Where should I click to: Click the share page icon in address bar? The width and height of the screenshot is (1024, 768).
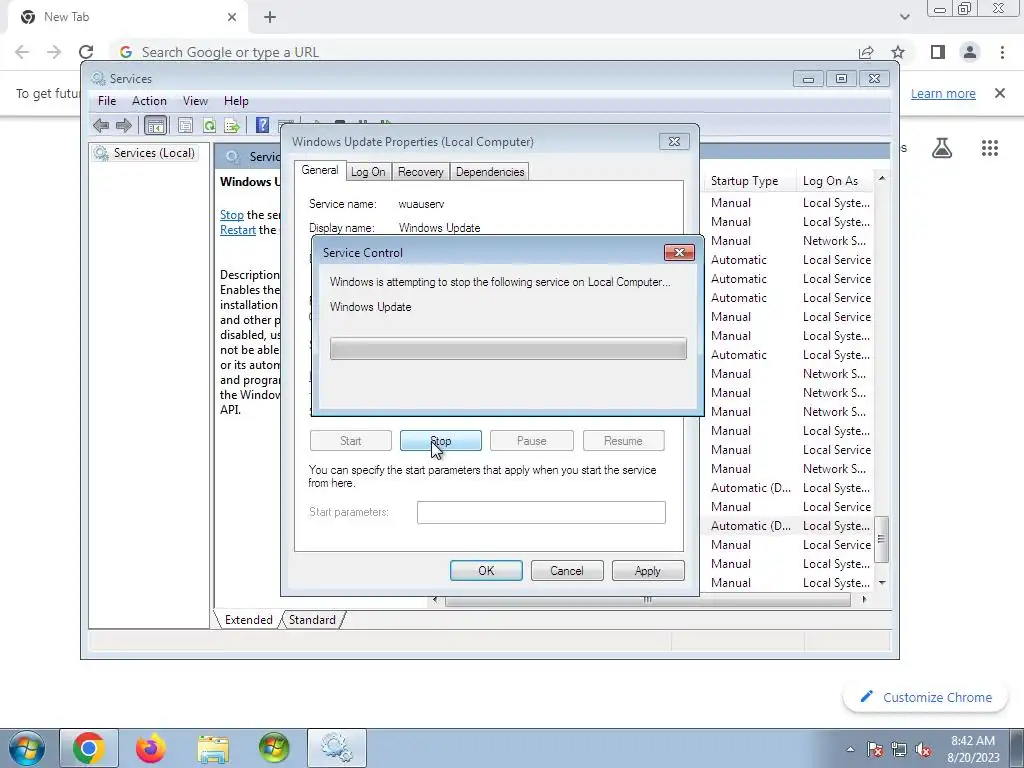tap(866, 52)
